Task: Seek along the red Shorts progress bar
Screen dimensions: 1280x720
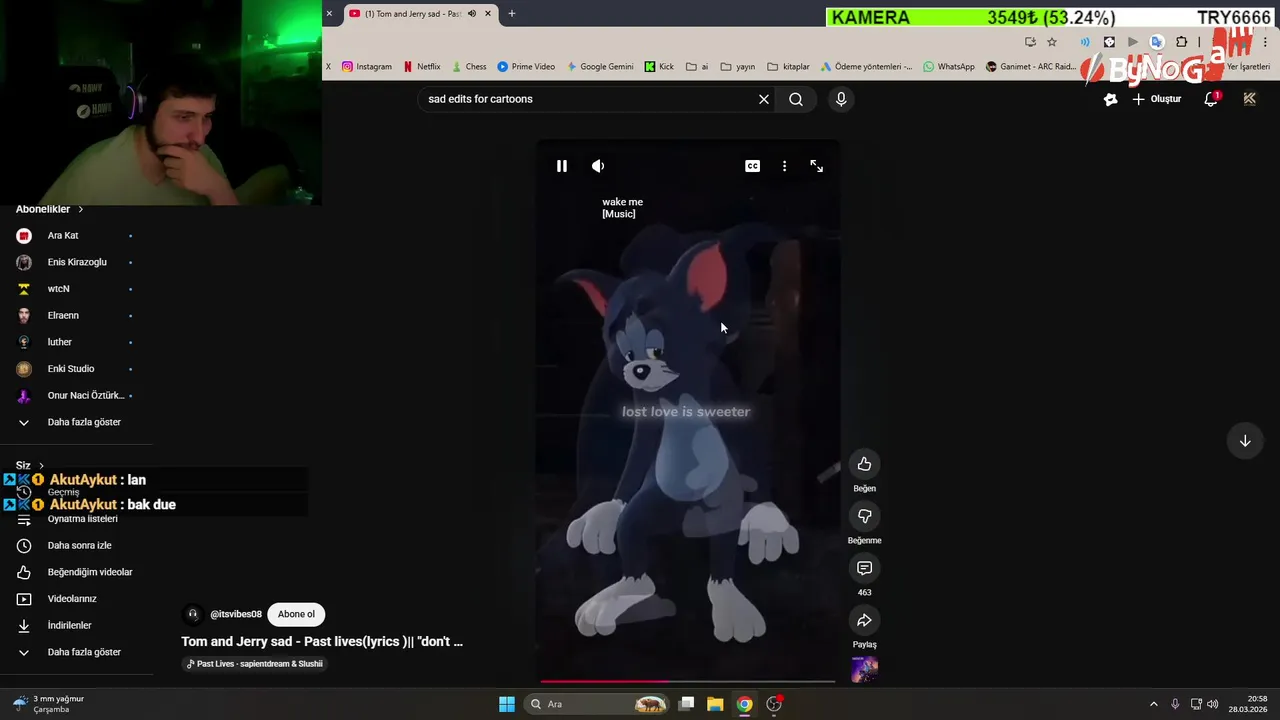Action: click(x=688, y=682)
